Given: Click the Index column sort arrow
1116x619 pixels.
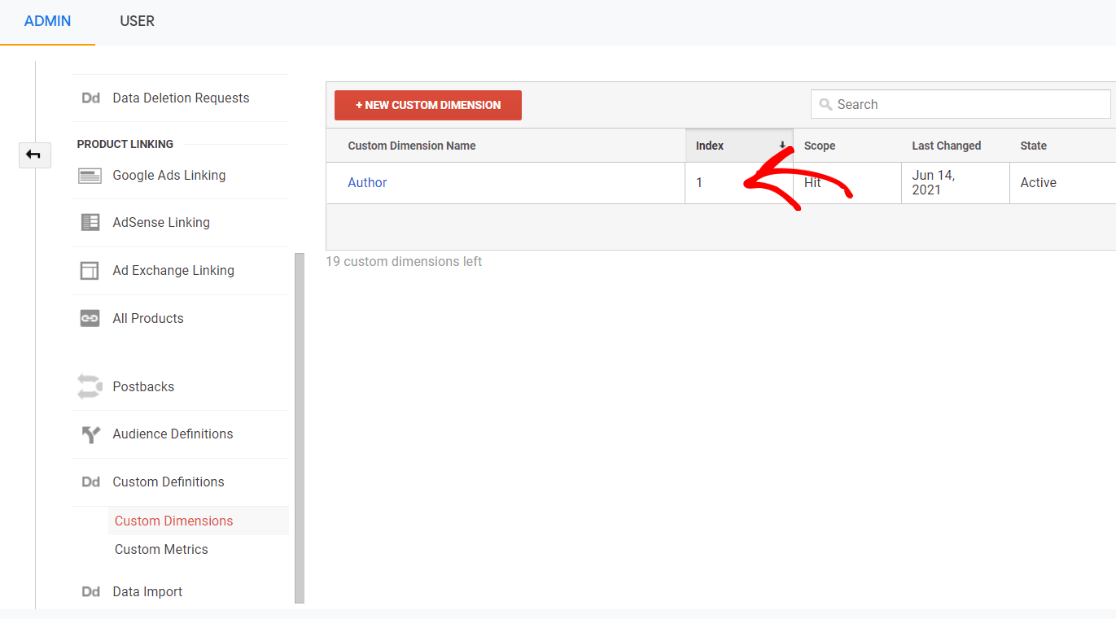Looking at the screenshot, I should pos(782,145).
